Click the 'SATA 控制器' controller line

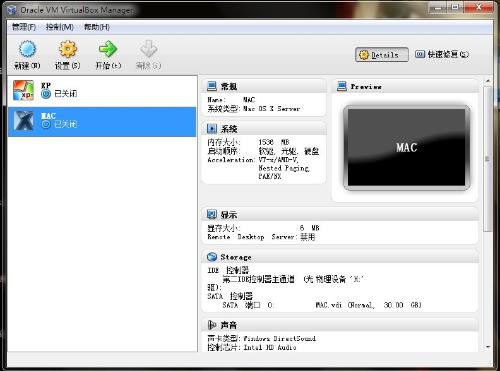coord(230,296)
